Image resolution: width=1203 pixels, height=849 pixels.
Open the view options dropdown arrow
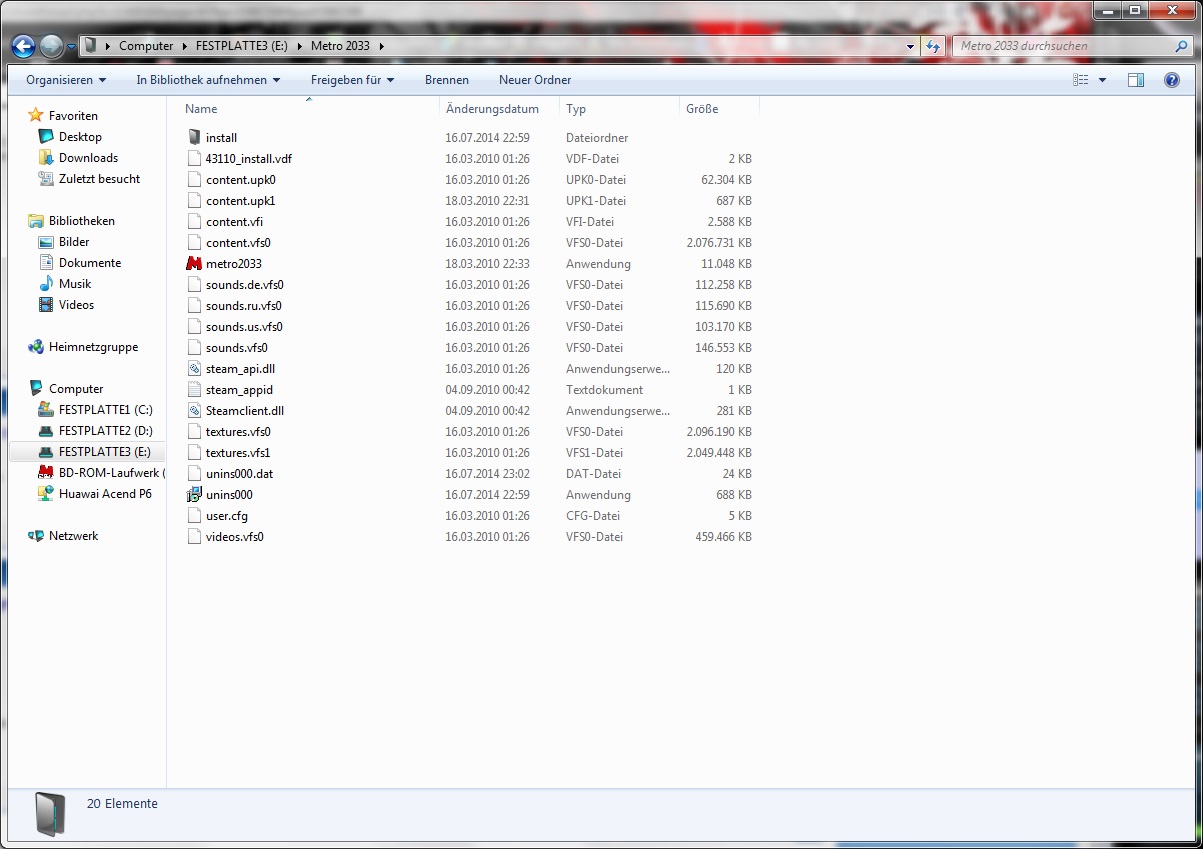coord(1102,80)
